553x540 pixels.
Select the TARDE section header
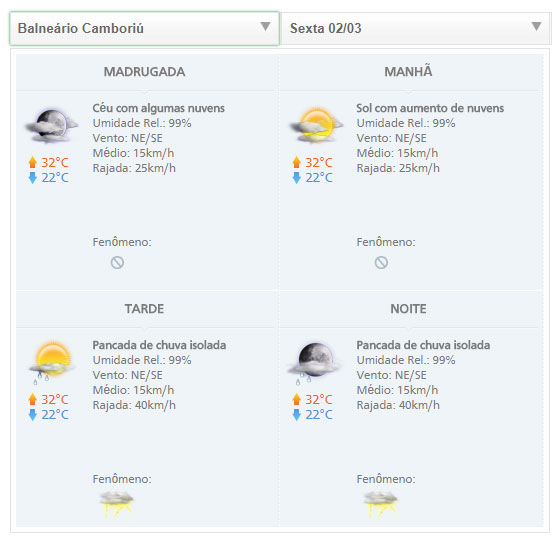pos(144,309)
